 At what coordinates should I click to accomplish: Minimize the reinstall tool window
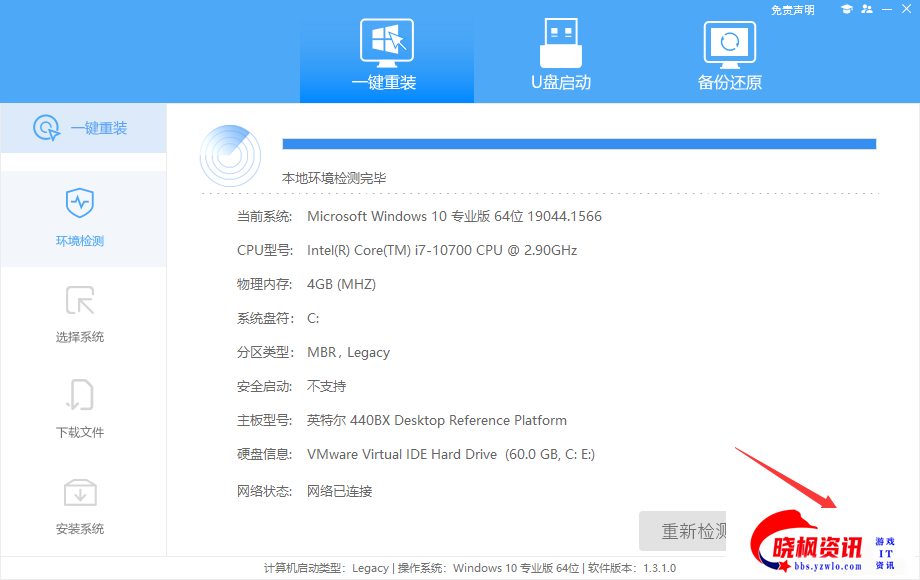click(x=886, y=9)
